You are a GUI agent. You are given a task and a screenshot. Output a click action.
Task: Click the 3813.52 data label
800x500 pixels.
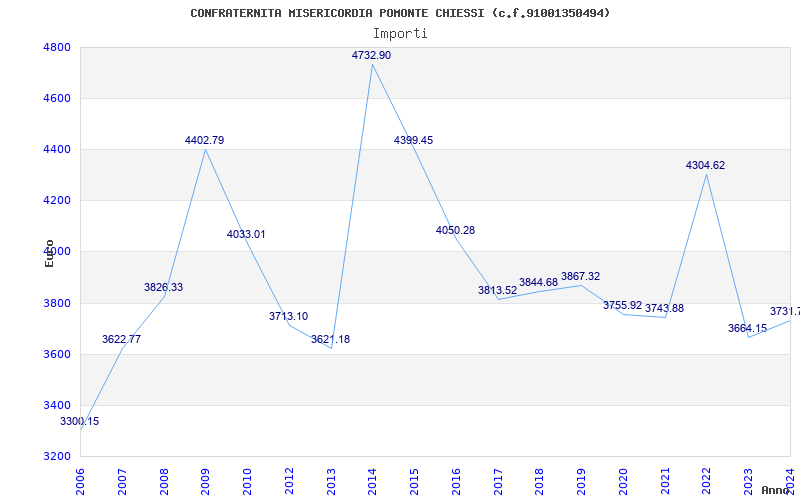pos(497,290)
